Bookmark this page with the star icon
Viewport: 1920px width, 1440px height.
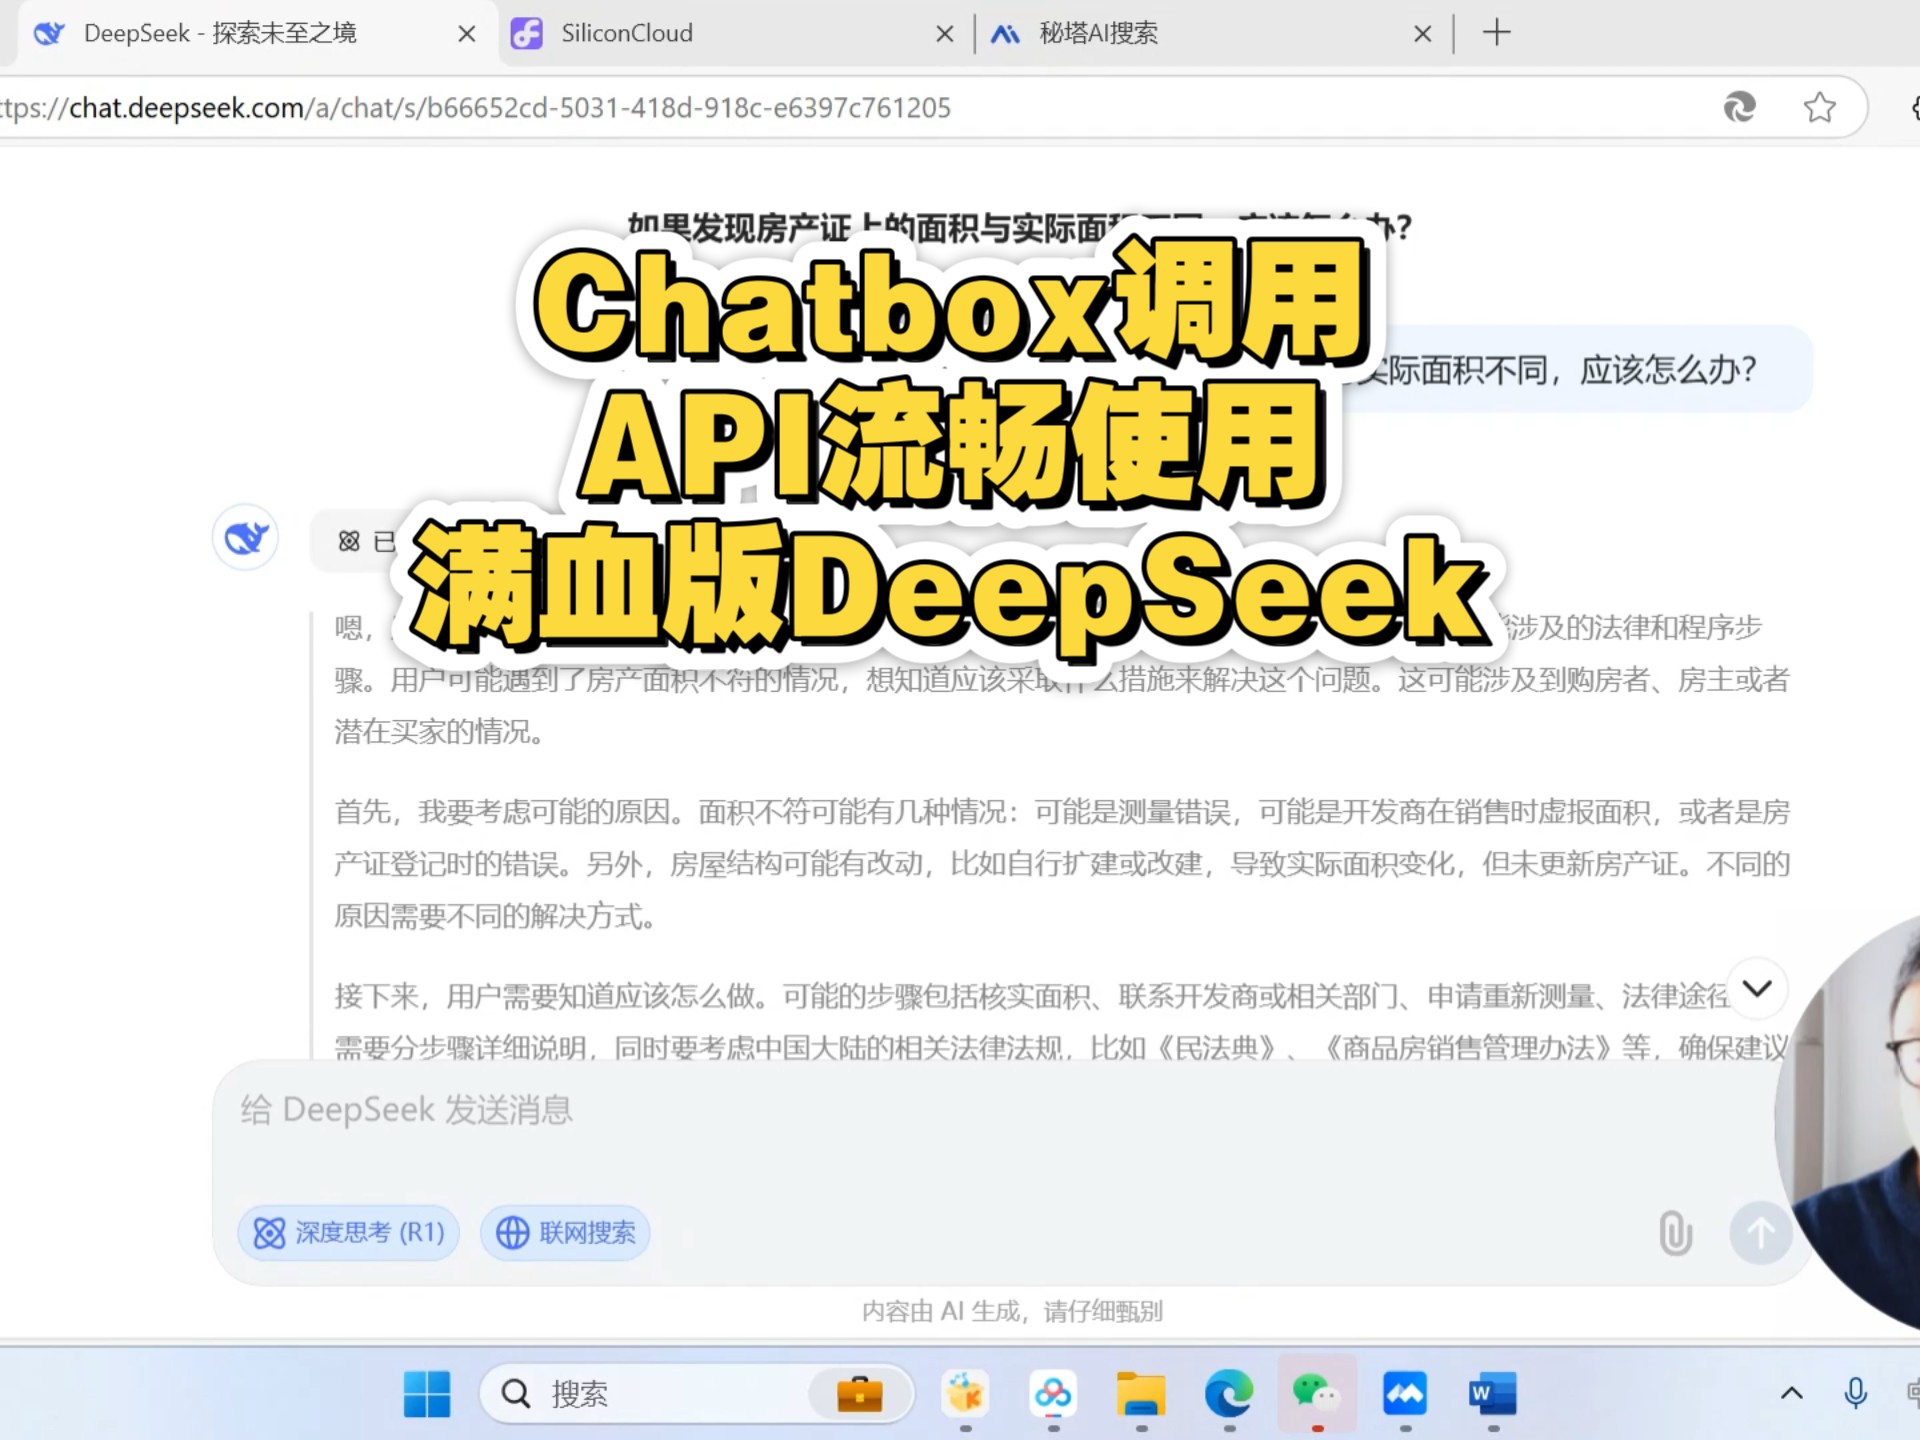pos(1819,107)
